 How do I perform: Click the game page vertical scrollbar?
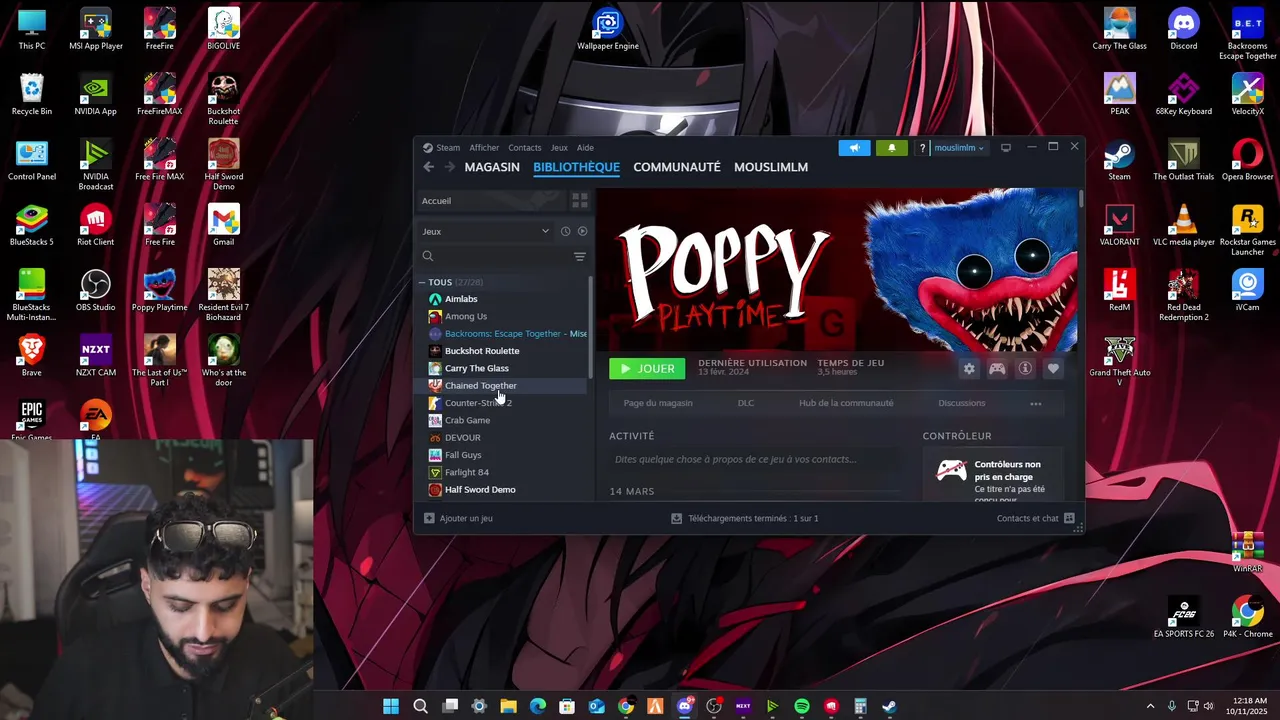[1081, 197]
